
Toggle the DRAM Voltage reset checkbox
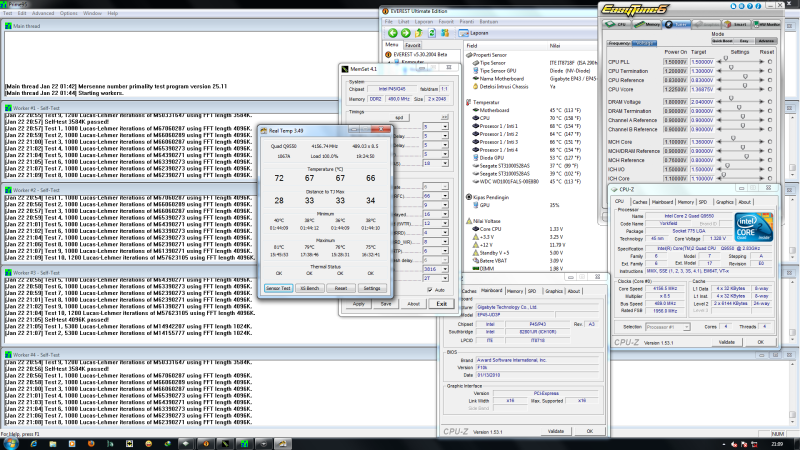[x=770, y=102]
